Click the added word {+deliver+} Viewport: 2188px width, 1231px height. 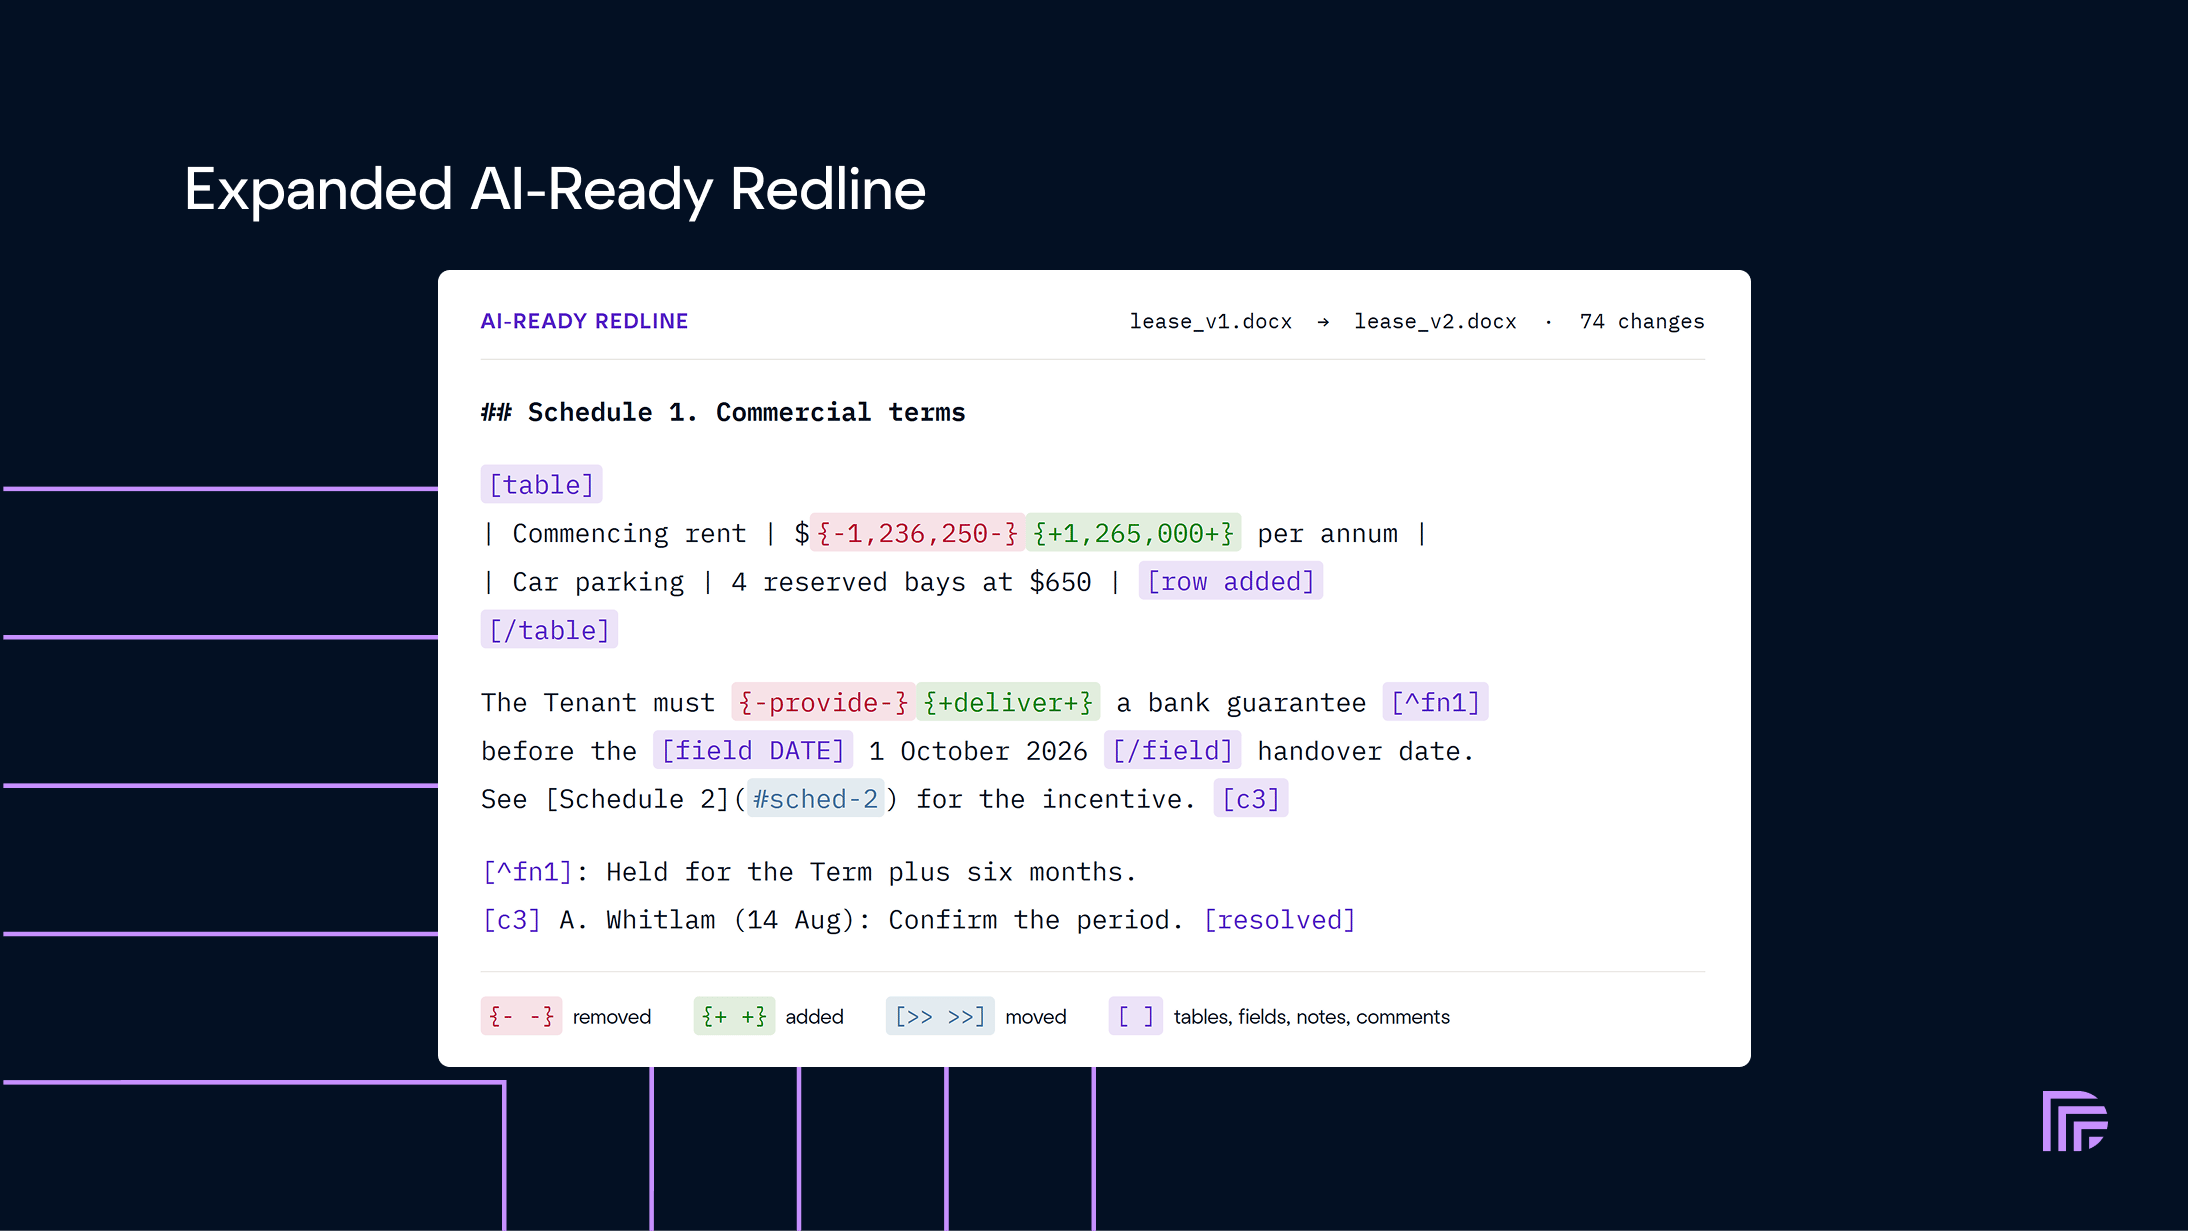[1008, 702]
